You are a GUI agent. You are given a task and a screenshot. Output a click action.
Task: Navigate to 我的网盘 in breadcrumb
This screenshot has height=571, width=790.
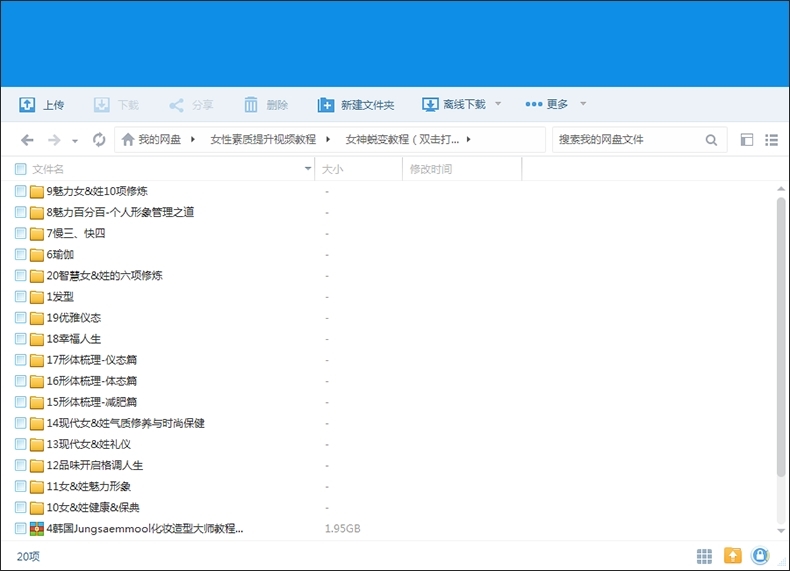pos(159,140)
